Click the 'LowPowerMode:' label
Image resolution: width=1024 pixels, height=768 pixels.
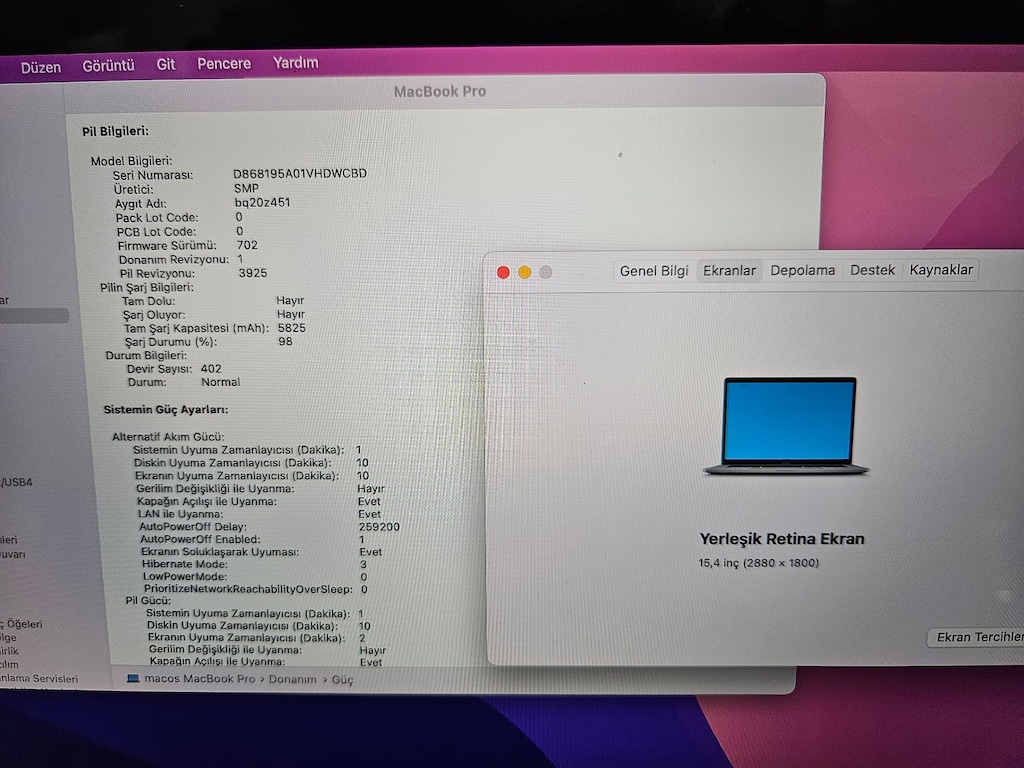click(185, 576)
